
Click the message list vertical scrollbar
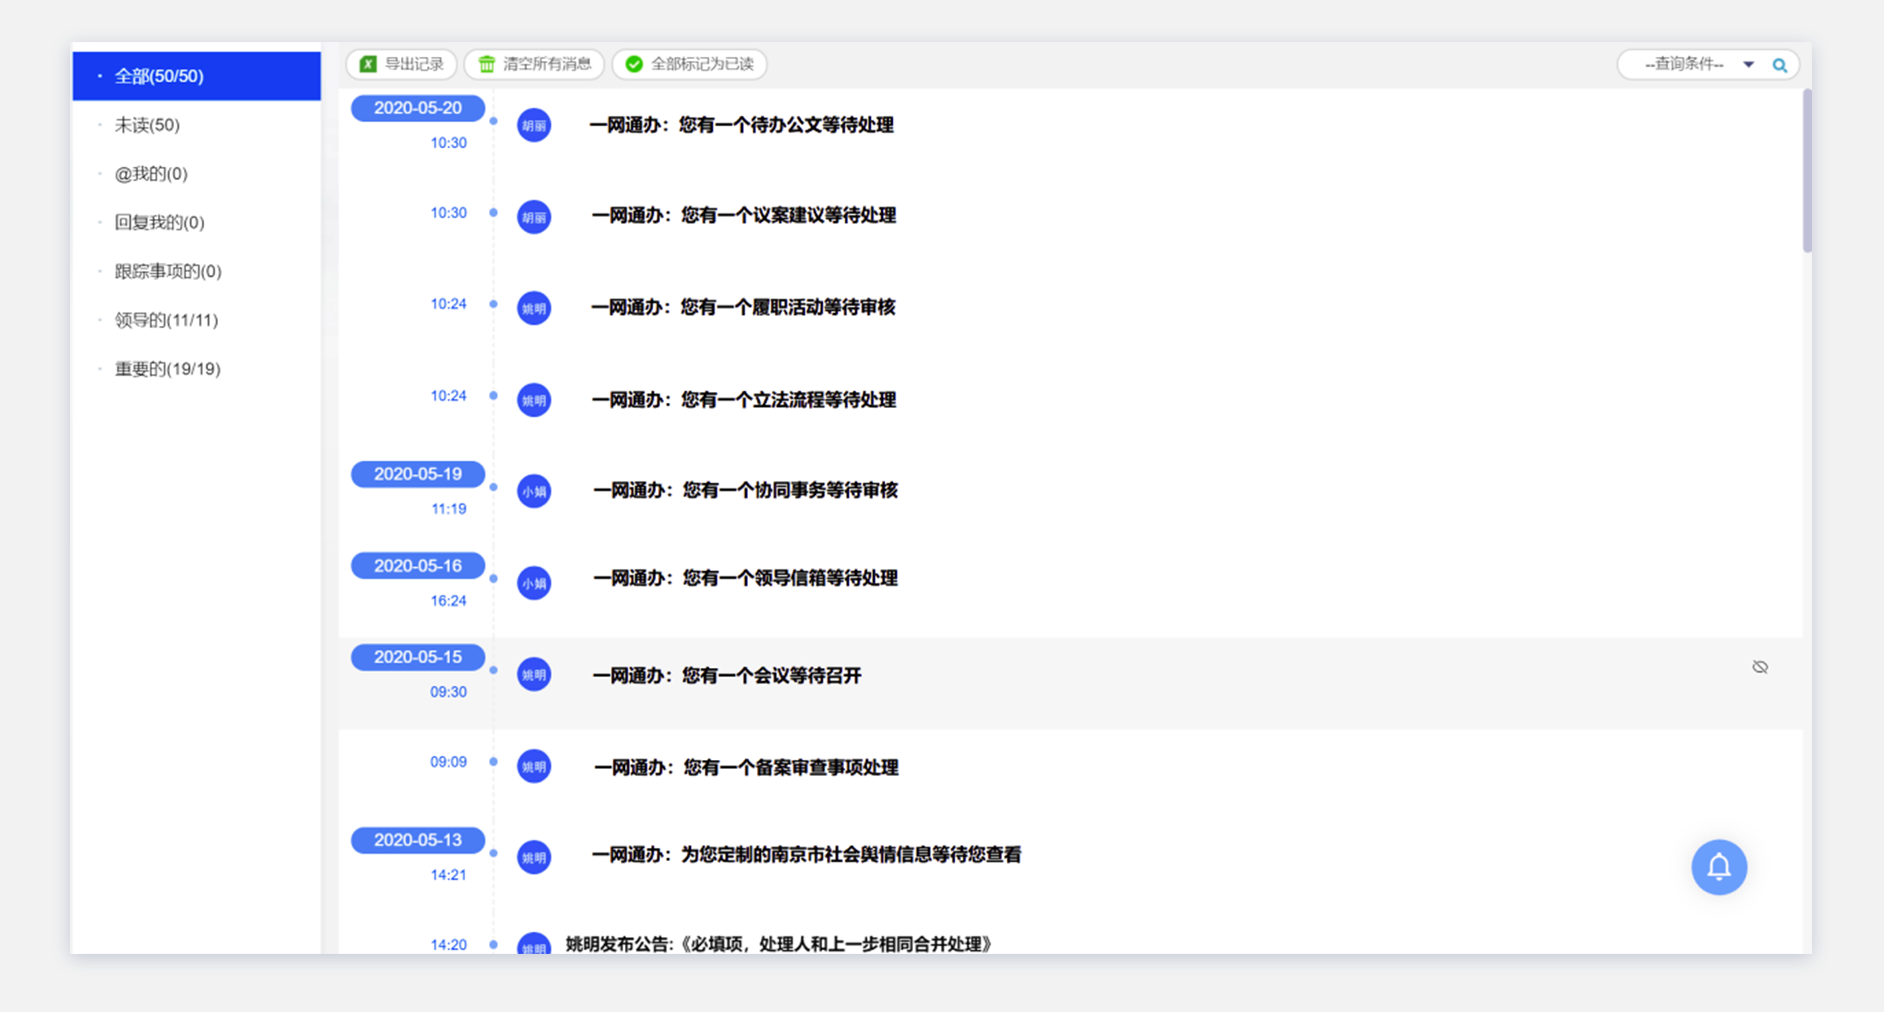[1806, 170]
